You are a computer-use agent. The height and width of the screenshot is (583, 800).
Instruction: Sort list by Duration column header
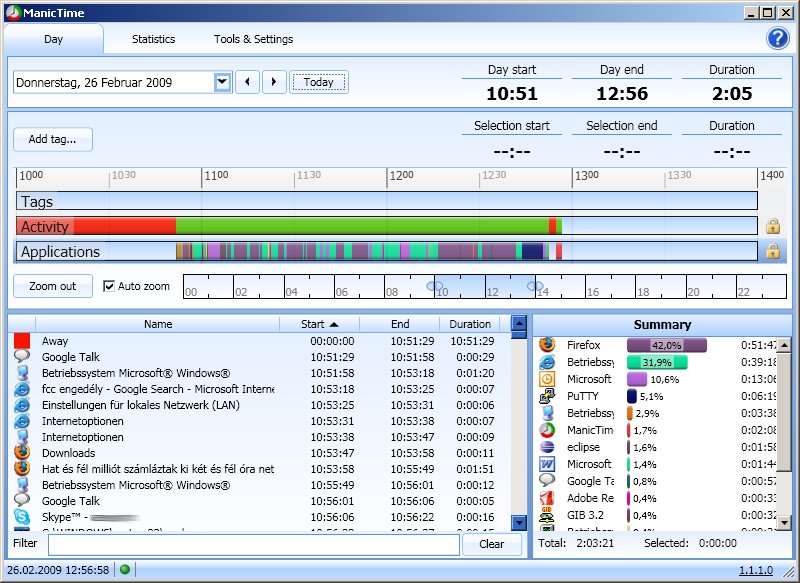coord(470,324)
